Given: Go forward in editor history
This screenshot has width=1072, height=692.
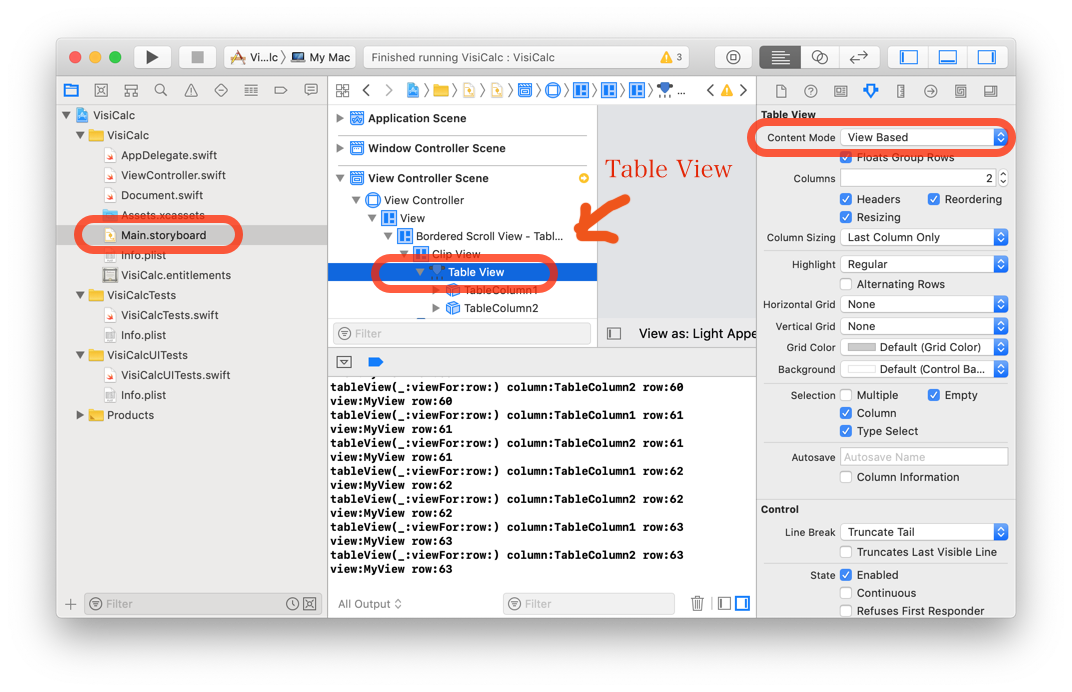Looking at the screenshot, I should click(388, 90).
